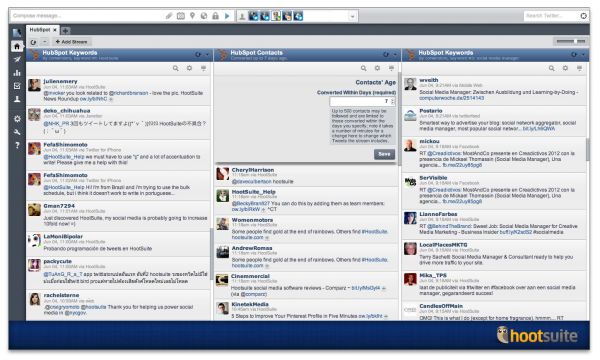Click filter icon in HubSpot Contacts stream
Screen dimensions: 600x360
[391, 68]
